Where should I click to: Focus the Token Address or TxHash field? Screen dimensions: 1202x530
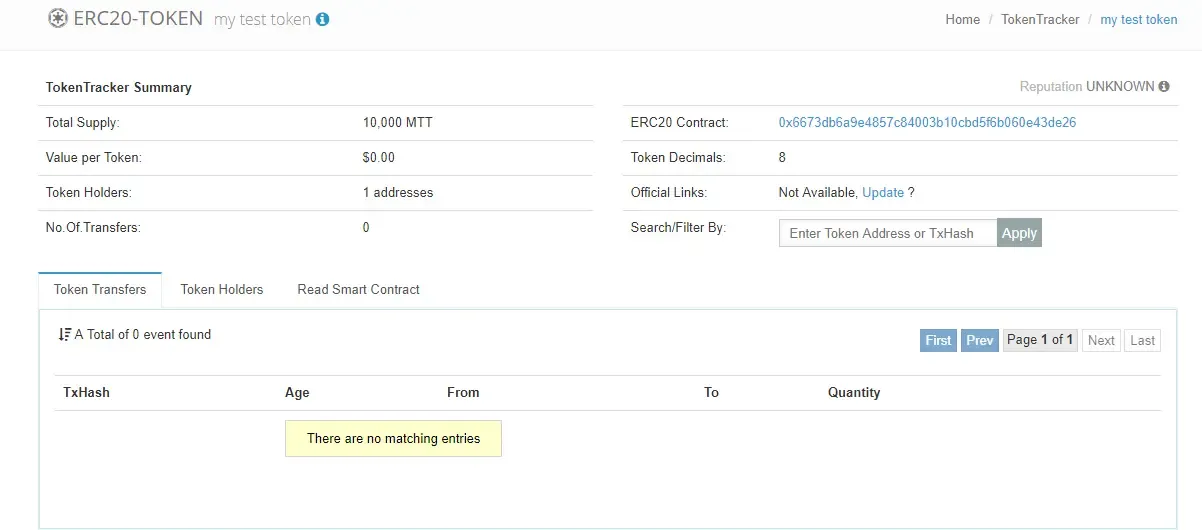(887, 233)
